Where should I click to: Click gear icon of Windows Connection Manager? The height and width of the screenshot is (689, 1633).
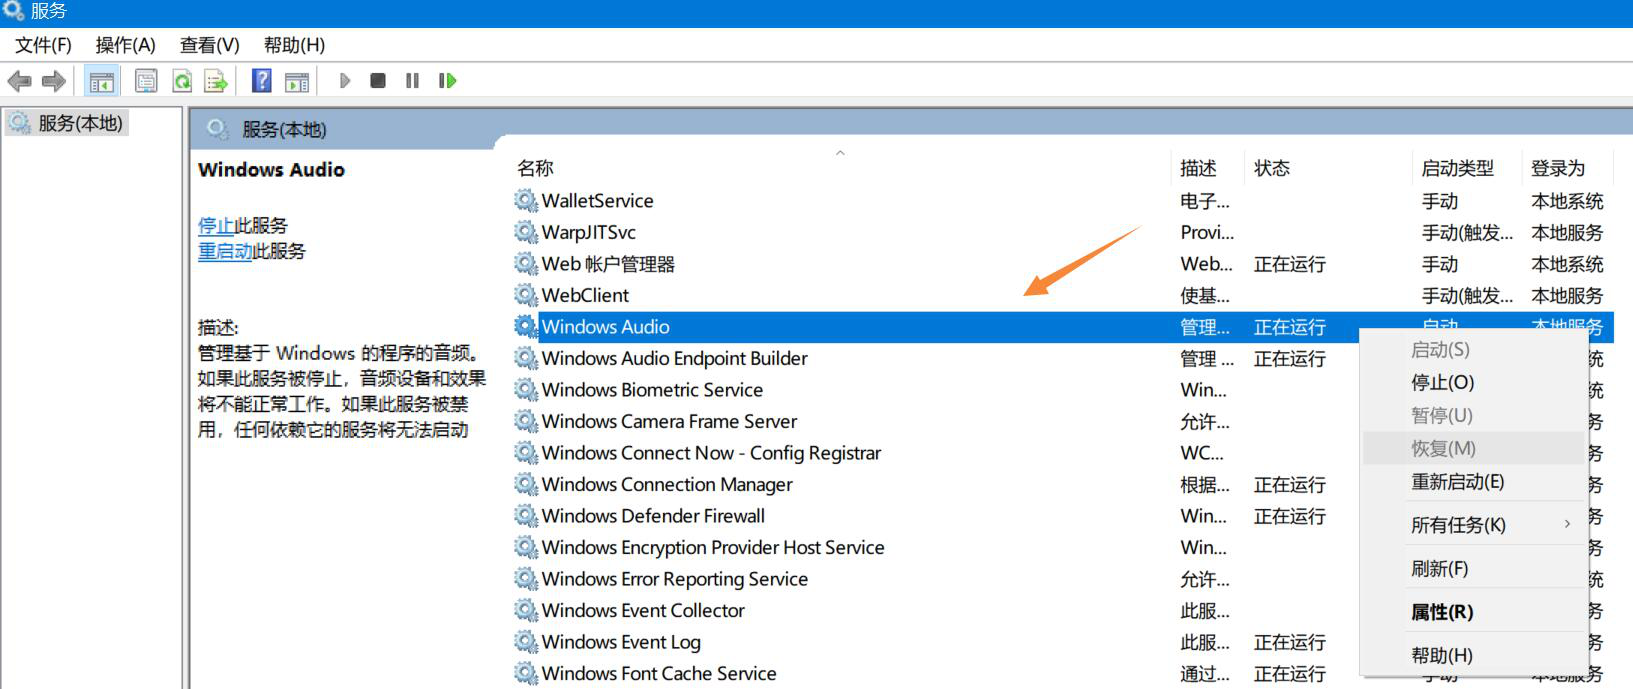pos(526,484)
